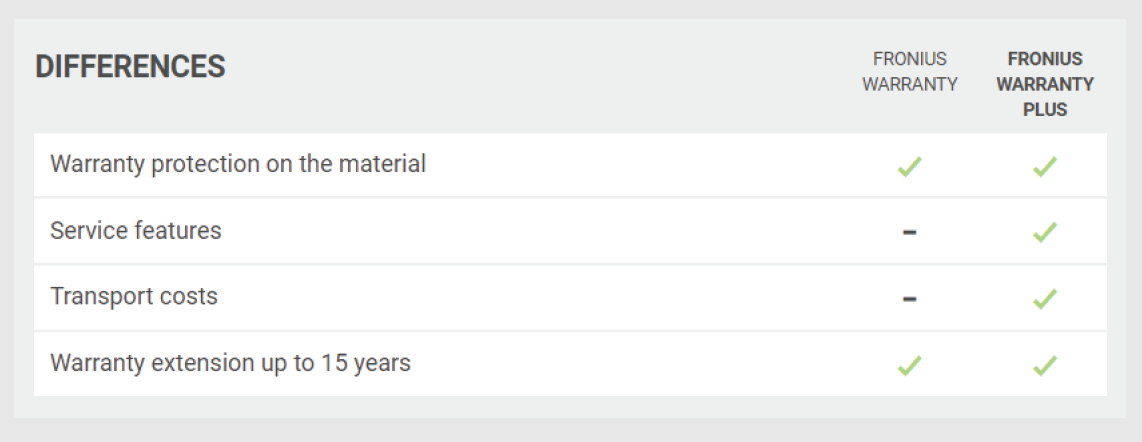
Task: Click Warranty Plus checkmark for Transport costs
Action: 1045,298
